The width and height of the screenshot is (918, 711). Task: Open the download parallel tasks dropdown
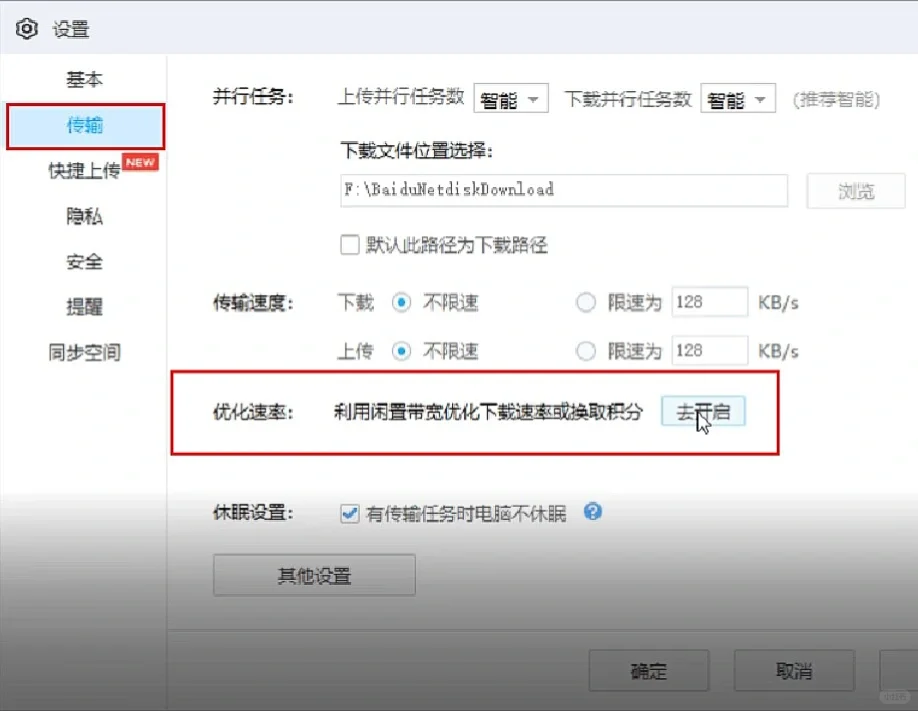tap(737, 98)
